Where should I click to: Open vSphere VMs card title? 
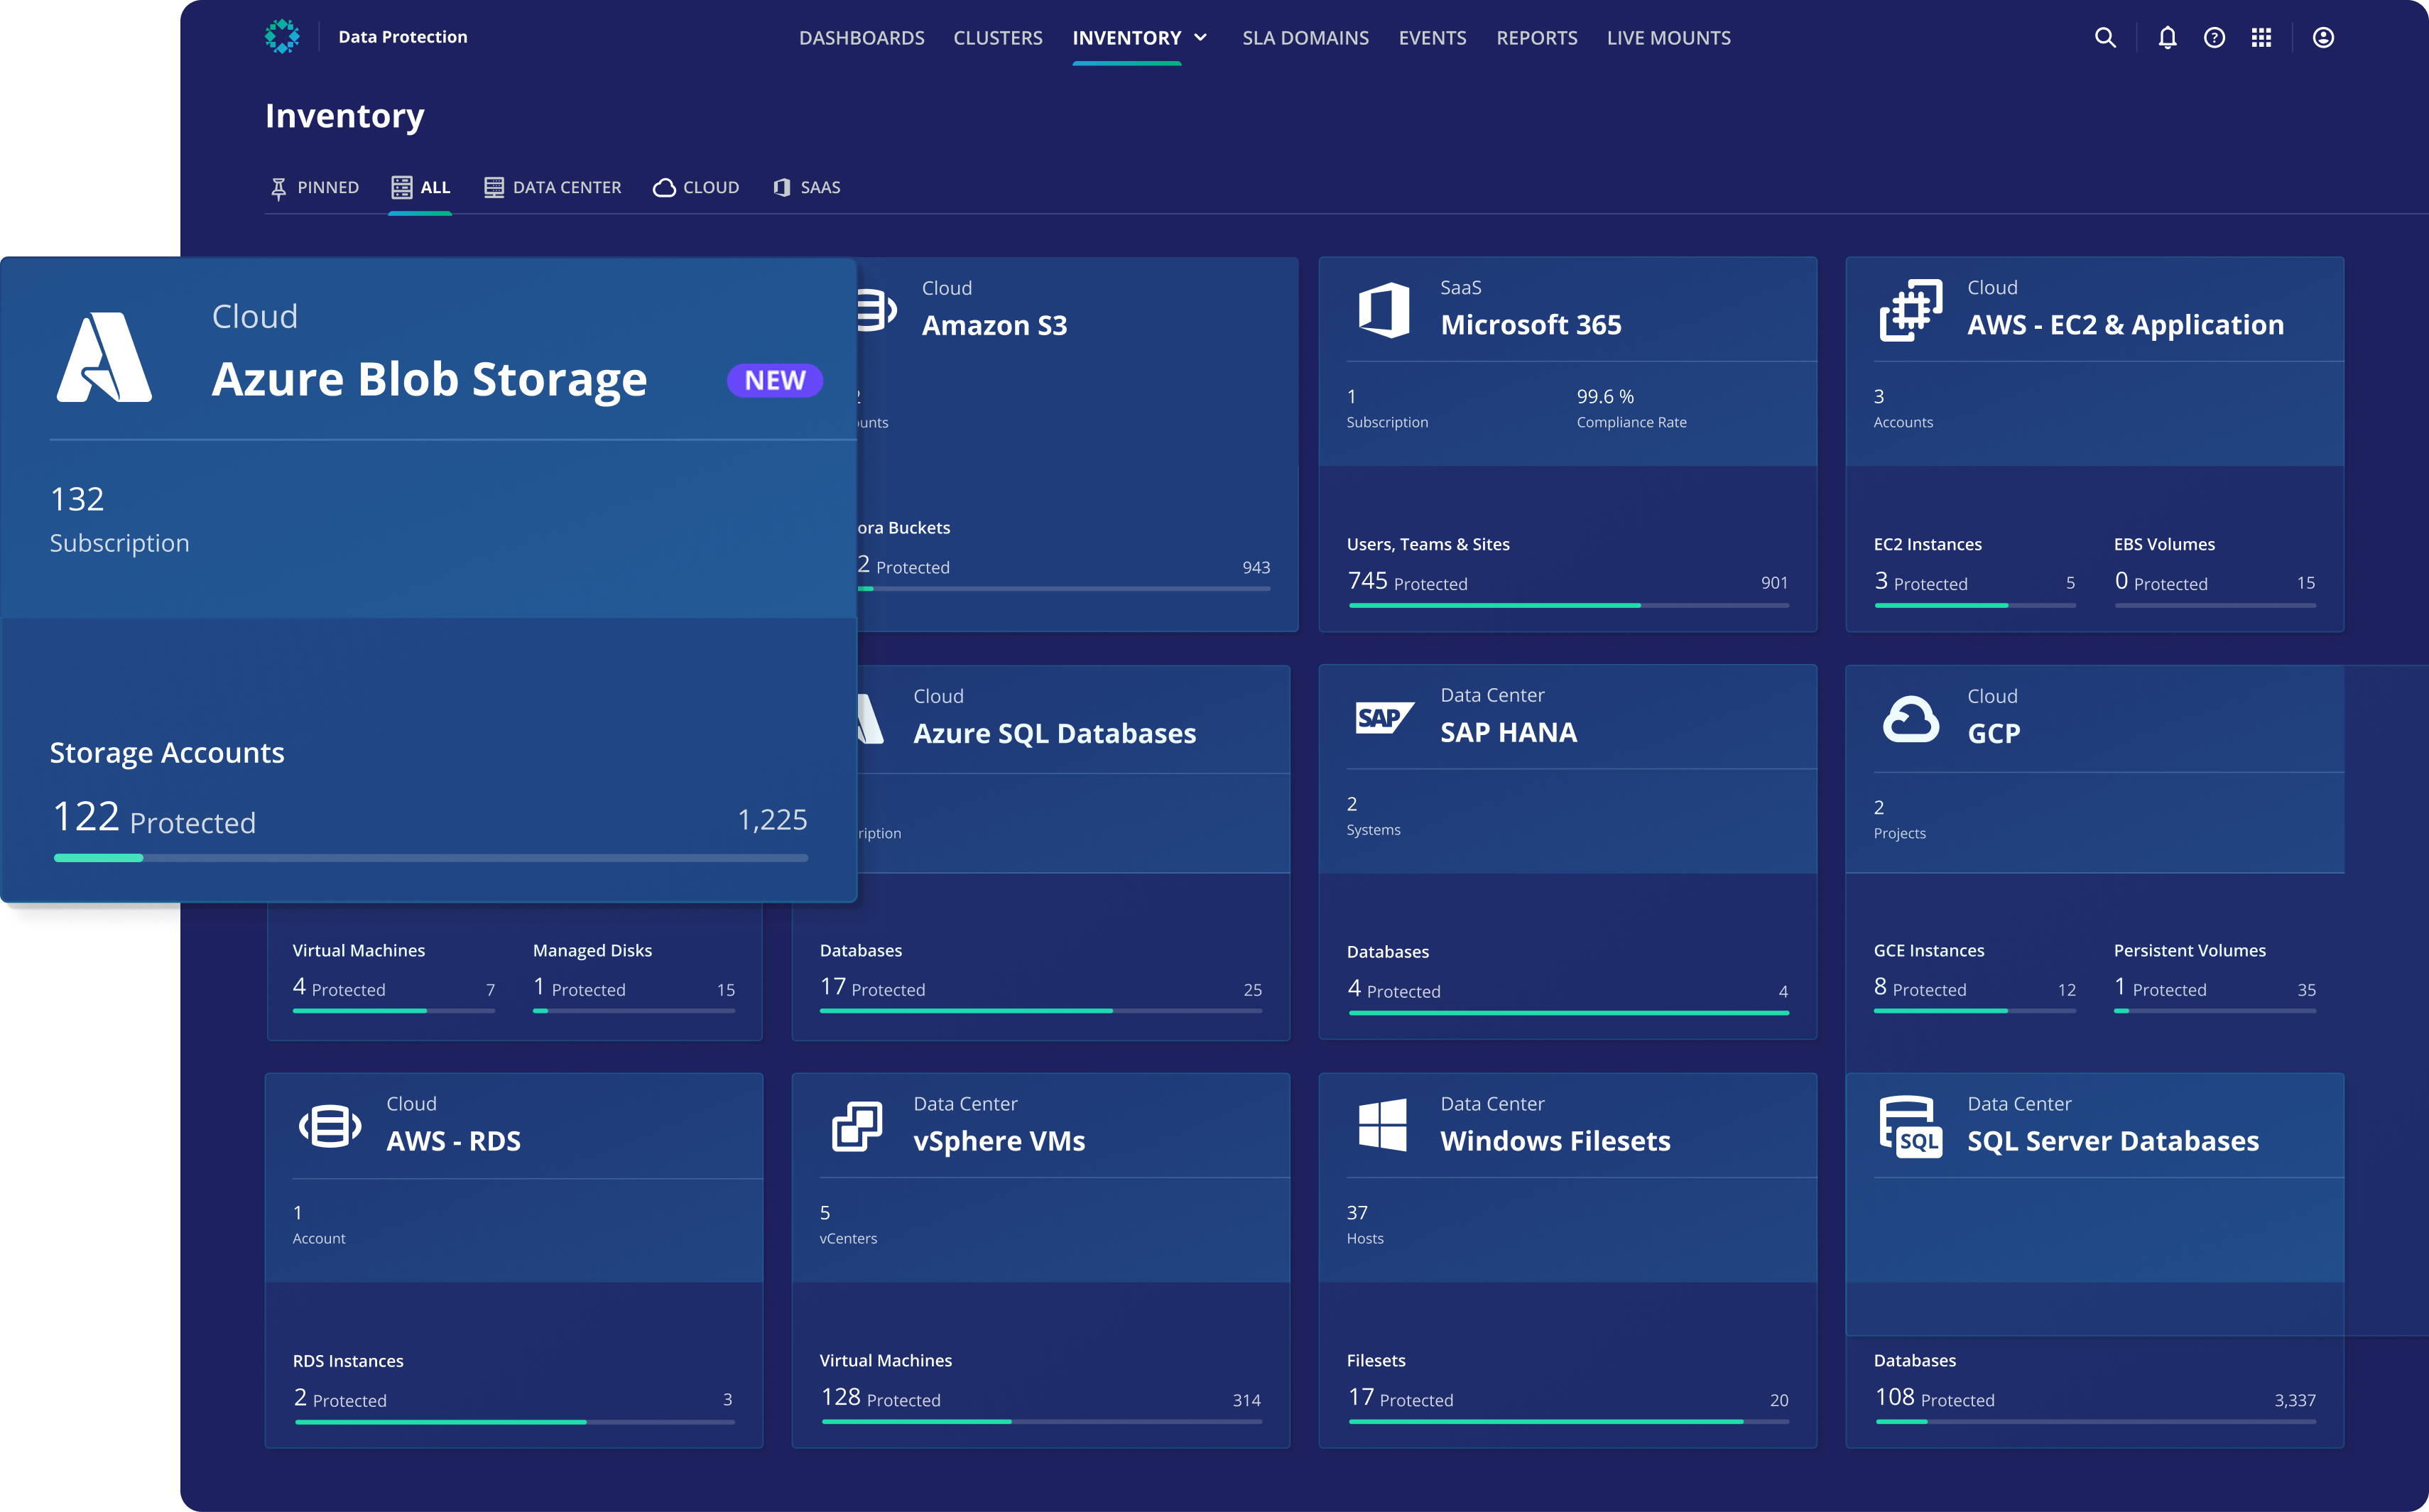(998, 1141)
